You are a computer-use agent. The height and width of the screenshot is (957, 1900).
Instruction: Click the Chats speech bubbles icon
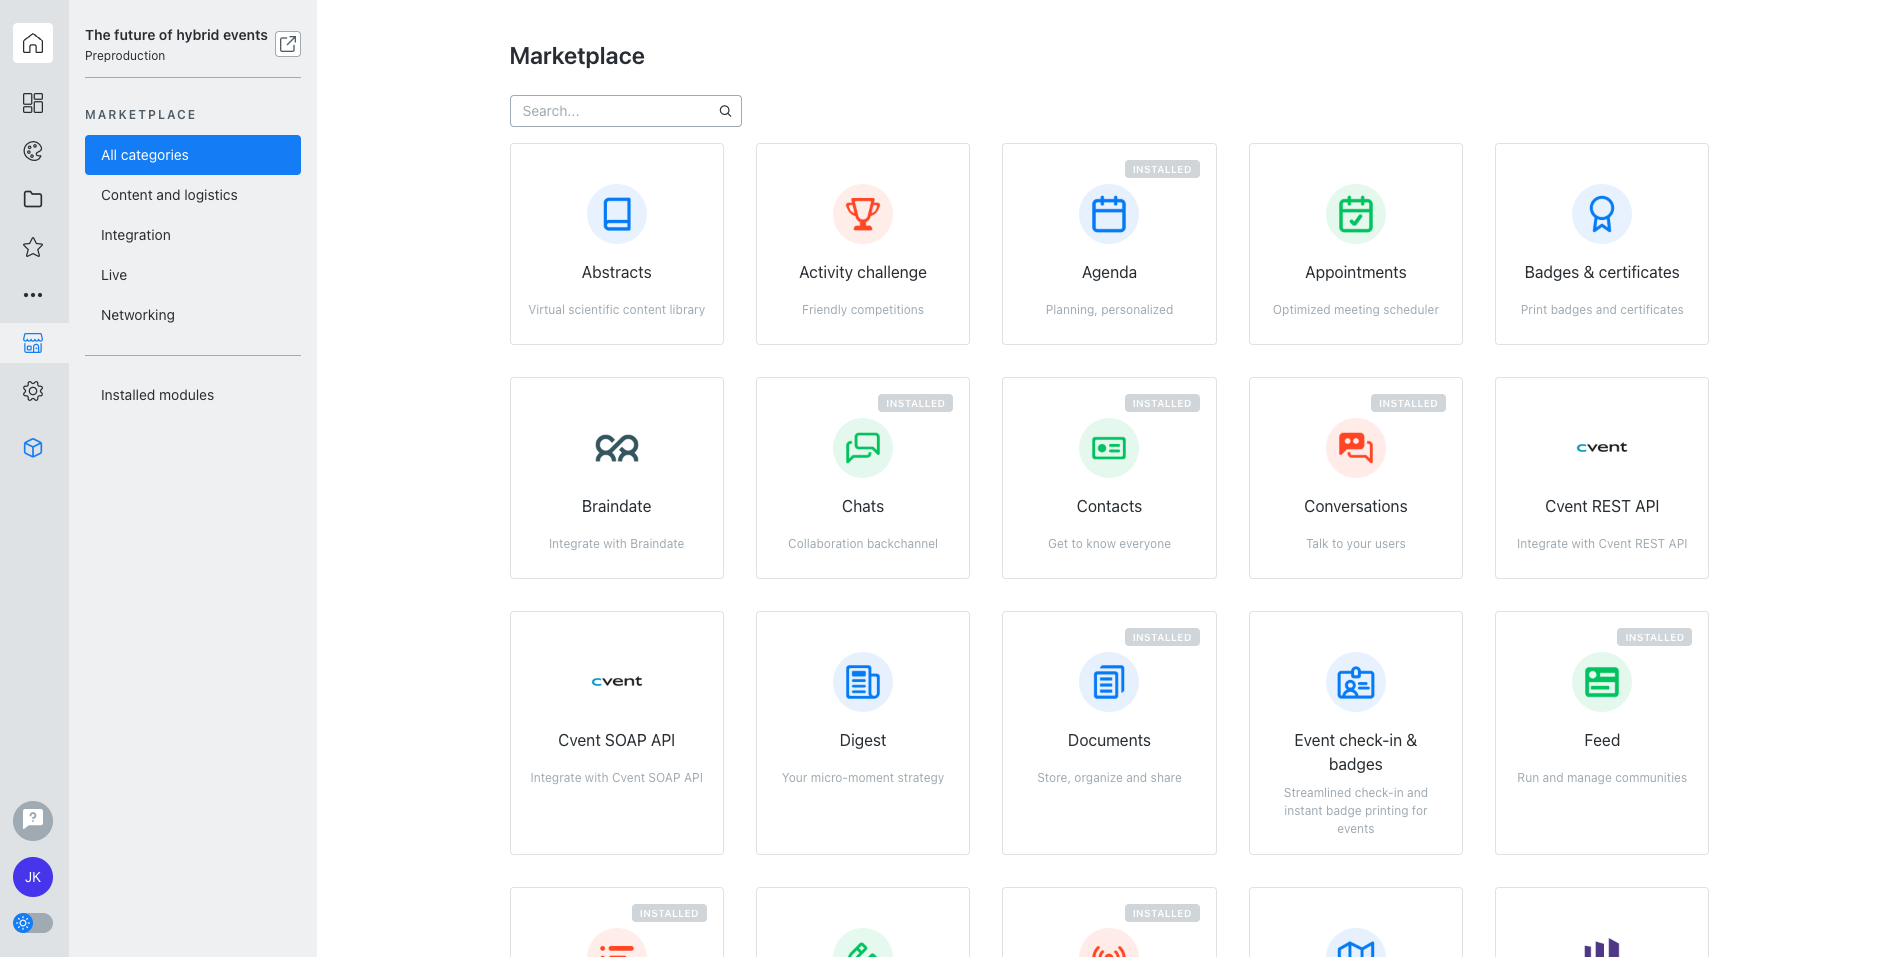863,448
